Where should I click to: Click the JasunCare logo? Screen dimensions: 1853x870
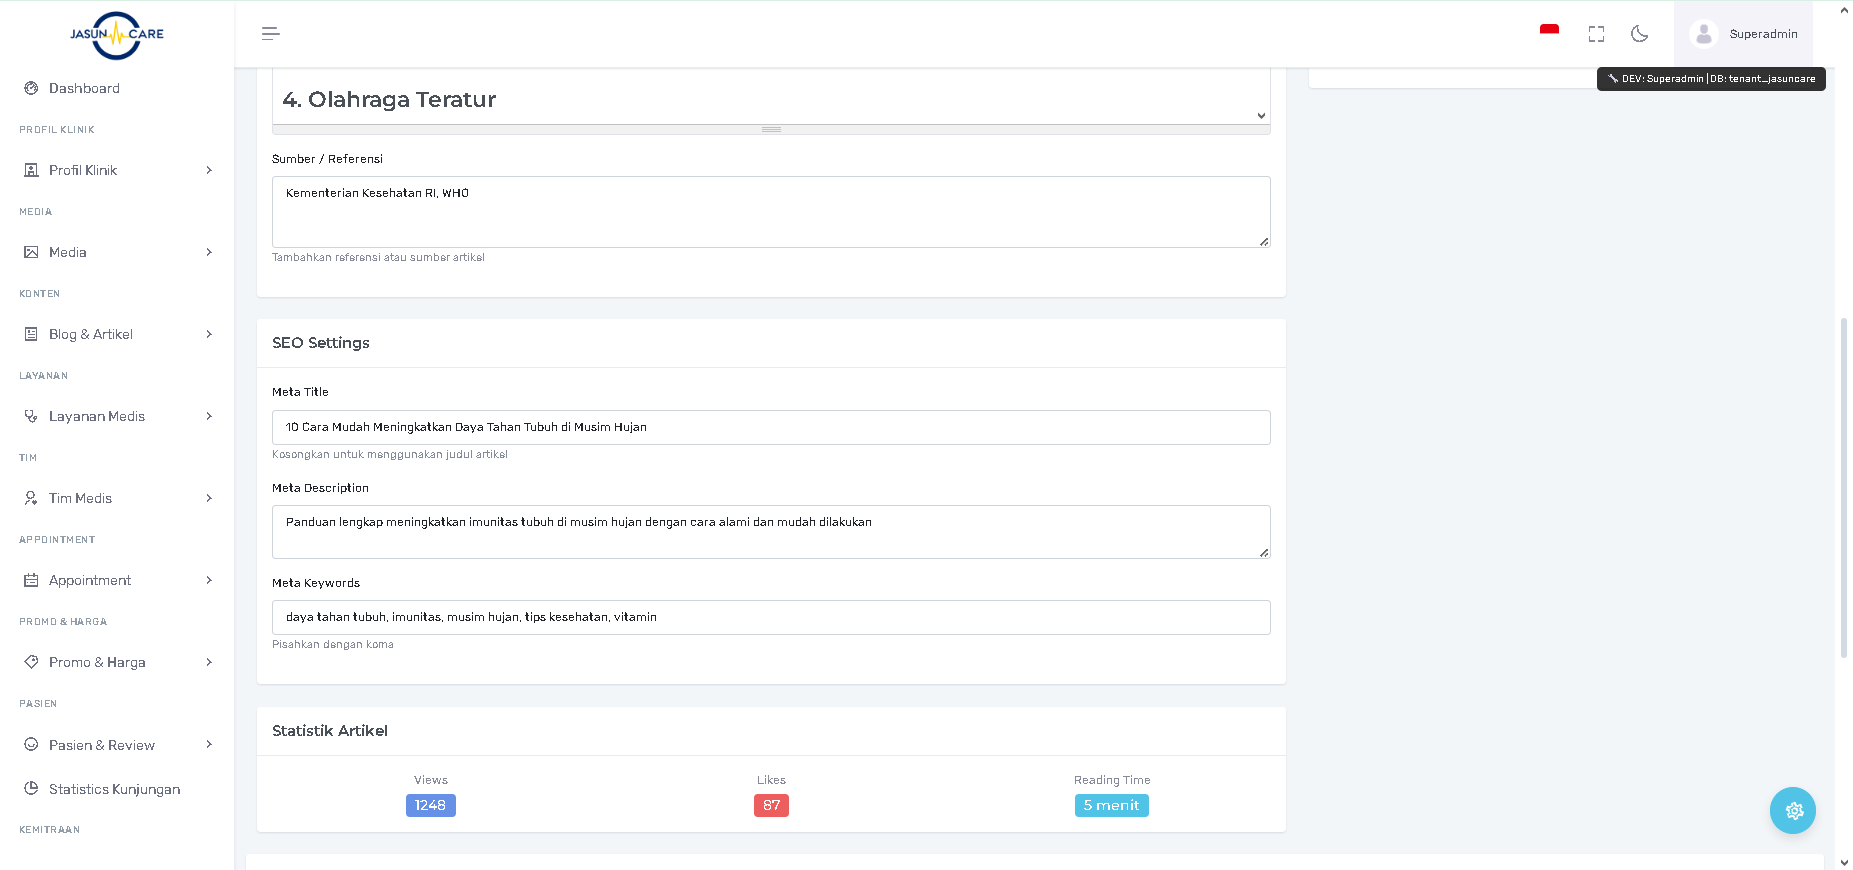[x=117, y=35]
